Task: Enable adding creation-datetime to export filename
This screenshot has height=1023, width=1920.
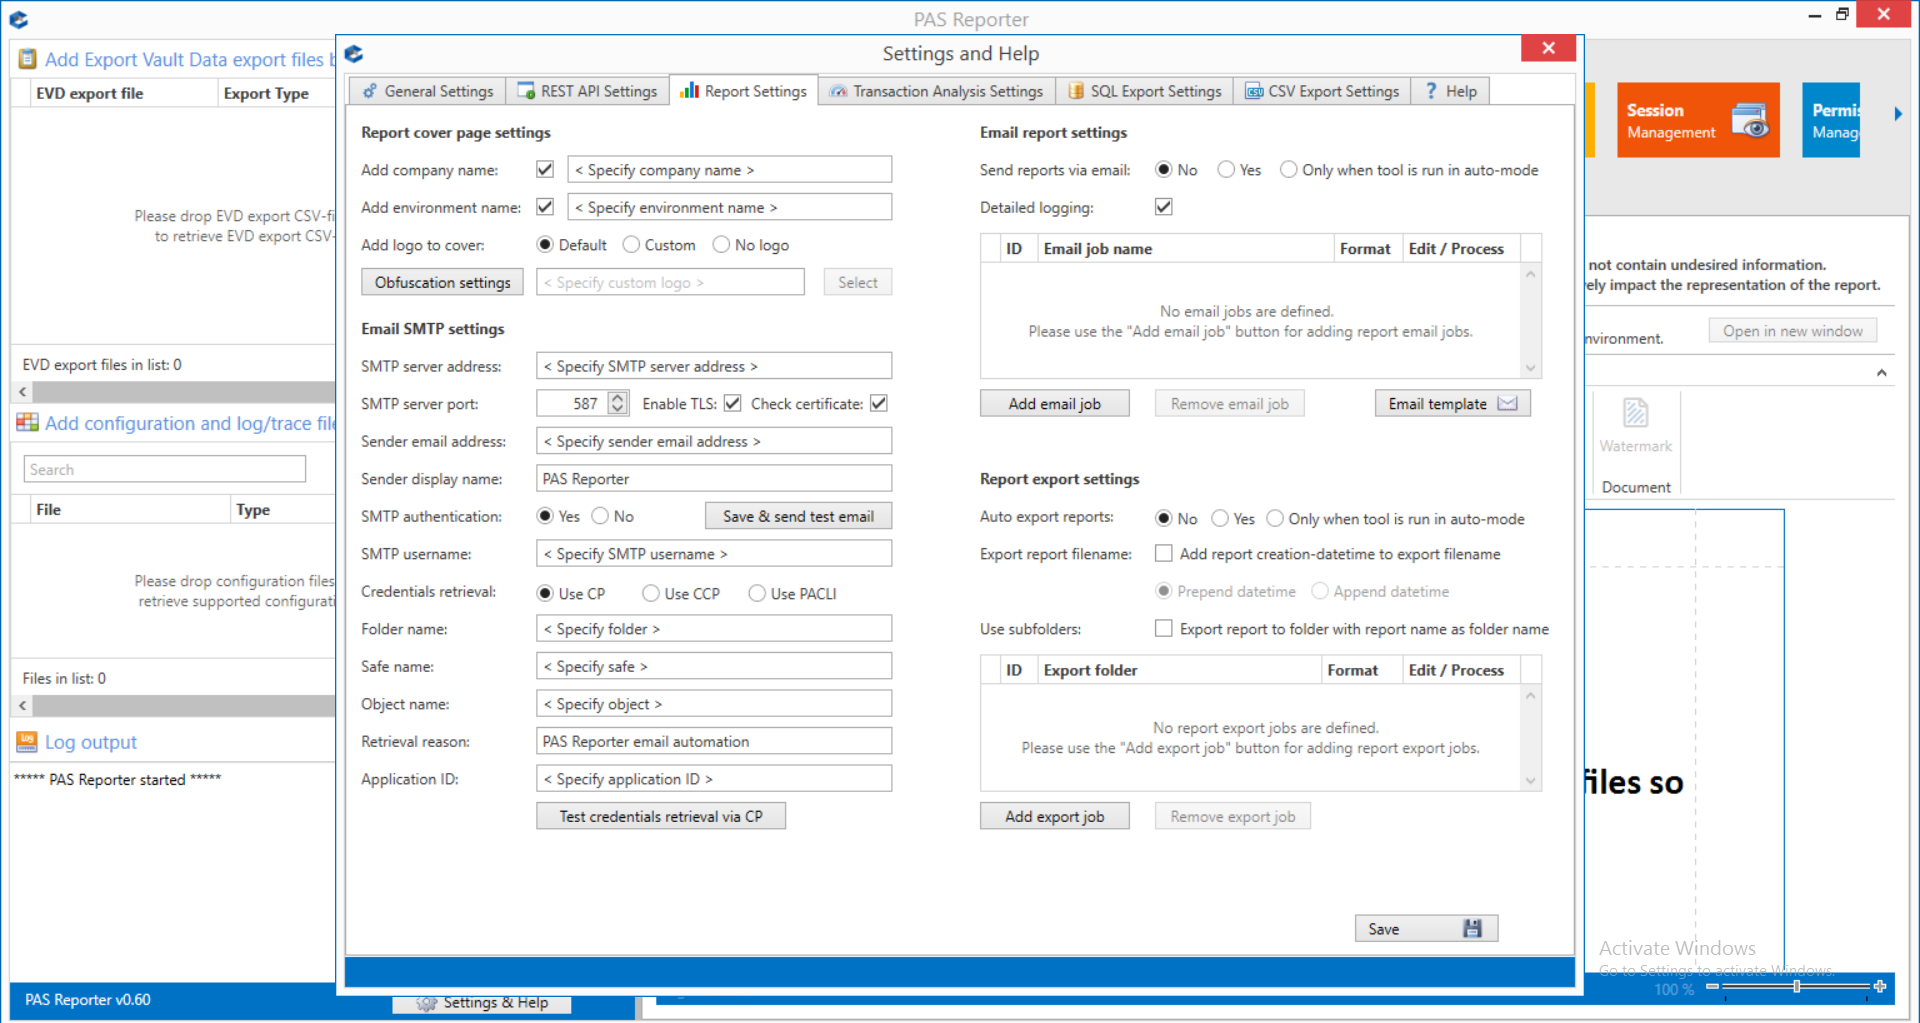Action: coord(1163,553)
